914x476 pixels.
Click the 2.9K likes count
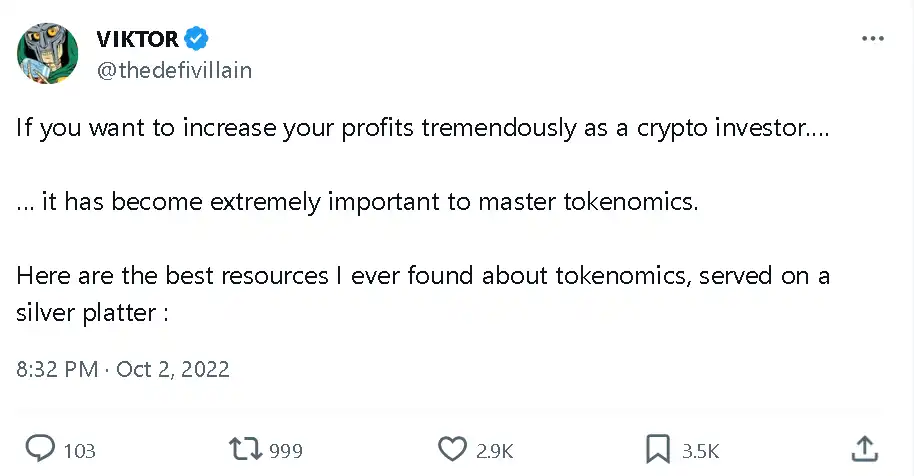494,451
